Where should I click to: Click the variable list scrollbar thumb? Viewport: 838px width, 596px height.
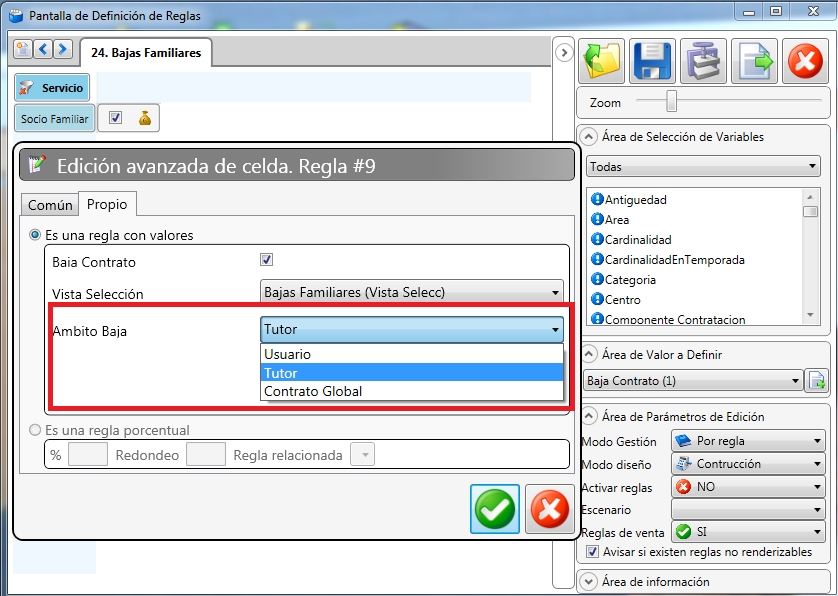(x=810, y=211)
